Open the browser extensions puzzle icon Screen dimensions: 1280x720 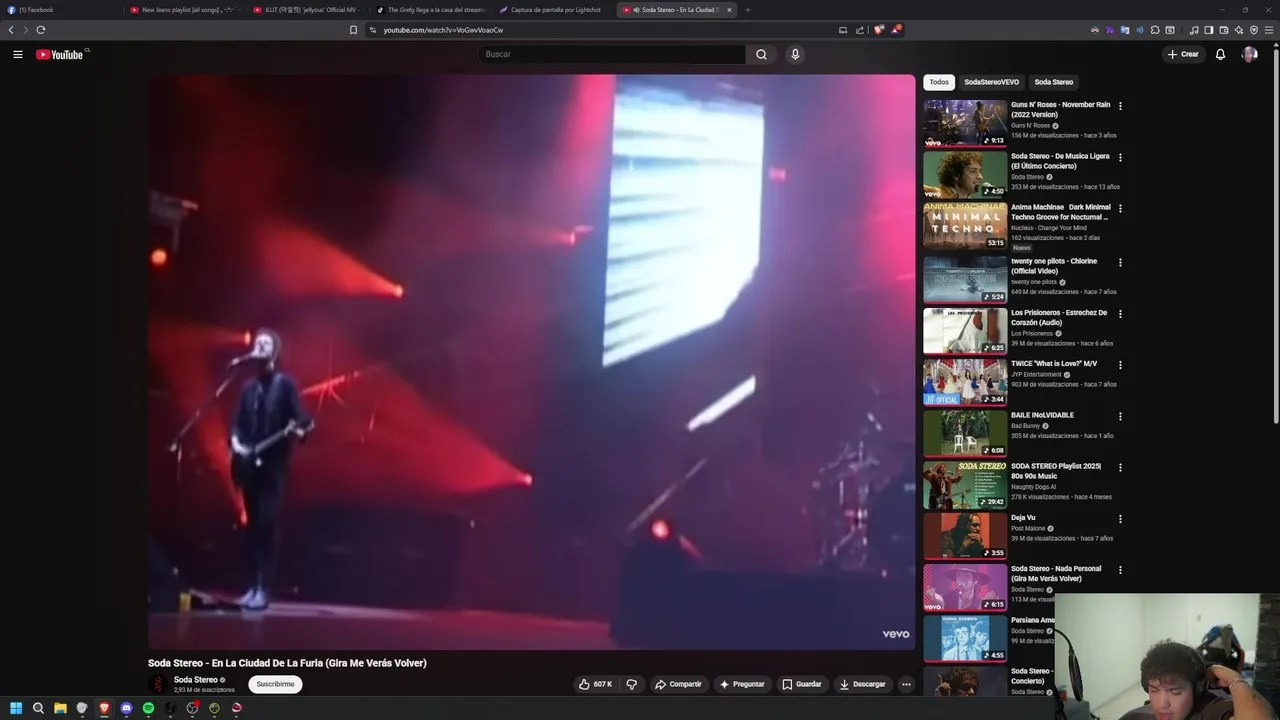click(1155, 30)
